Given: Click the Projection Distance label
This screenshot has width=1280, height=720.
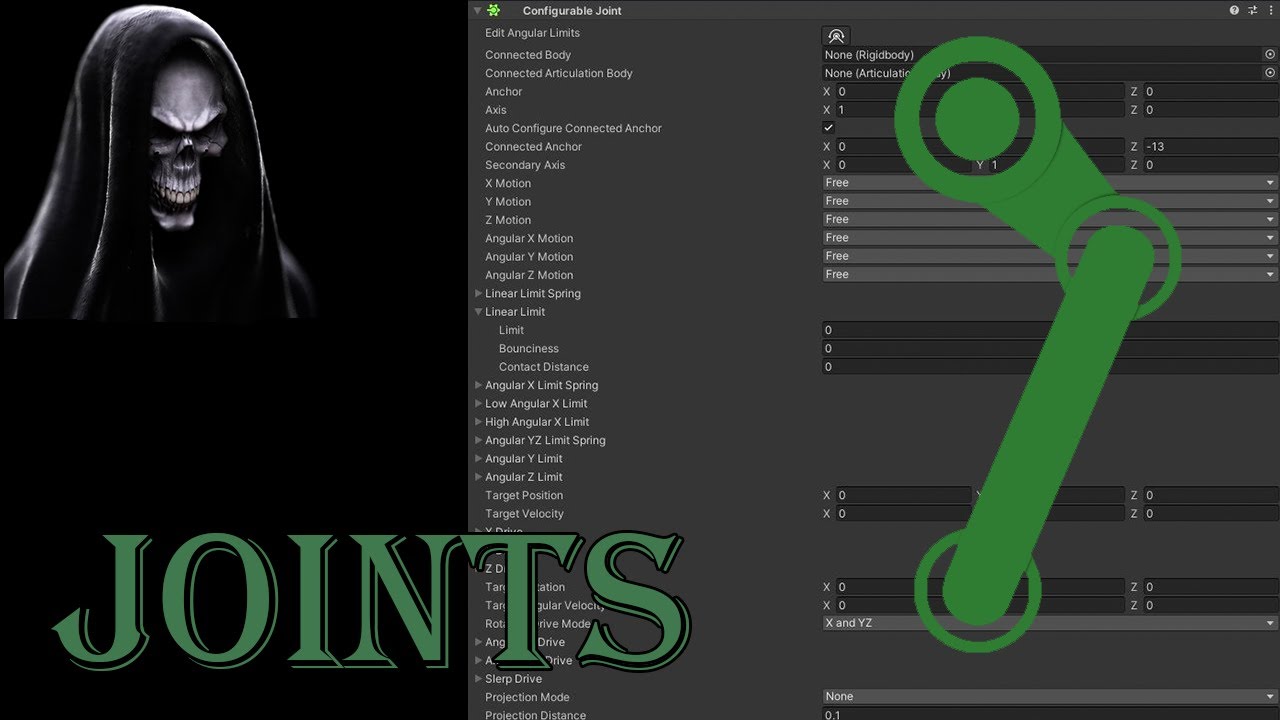Looking at the screenshot, I should pyautogui.click(x=535, y=715).
